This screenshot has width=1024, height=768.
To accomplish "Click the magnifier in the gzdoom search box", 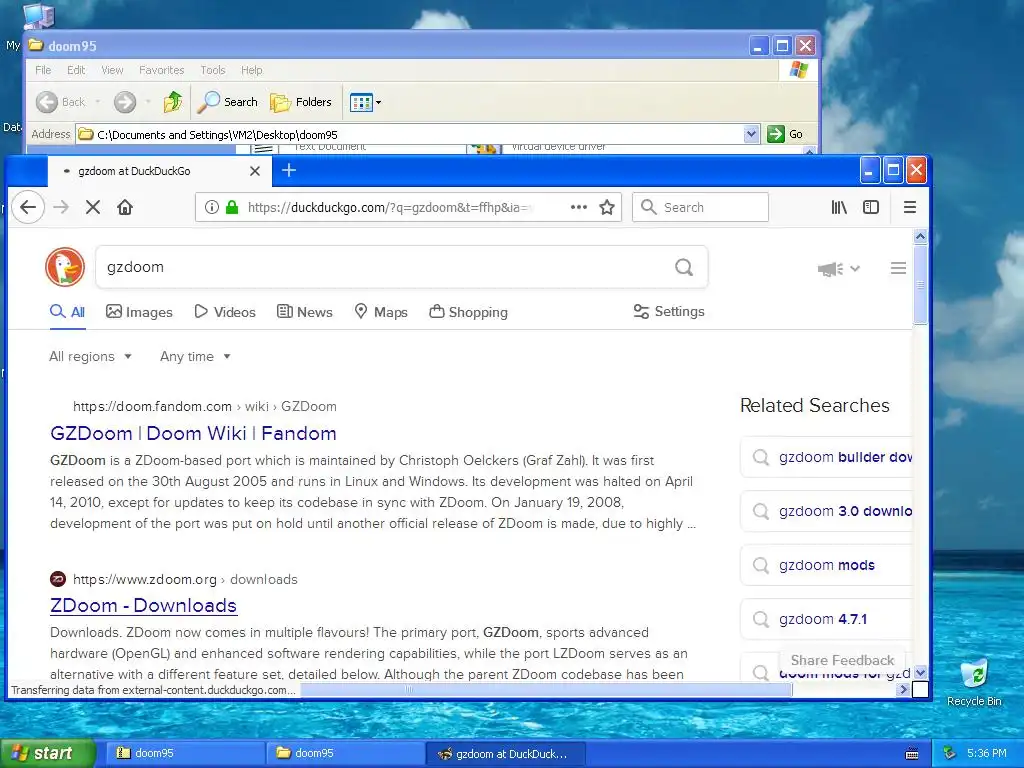I will pyautogui.click(x=684, y=267).
